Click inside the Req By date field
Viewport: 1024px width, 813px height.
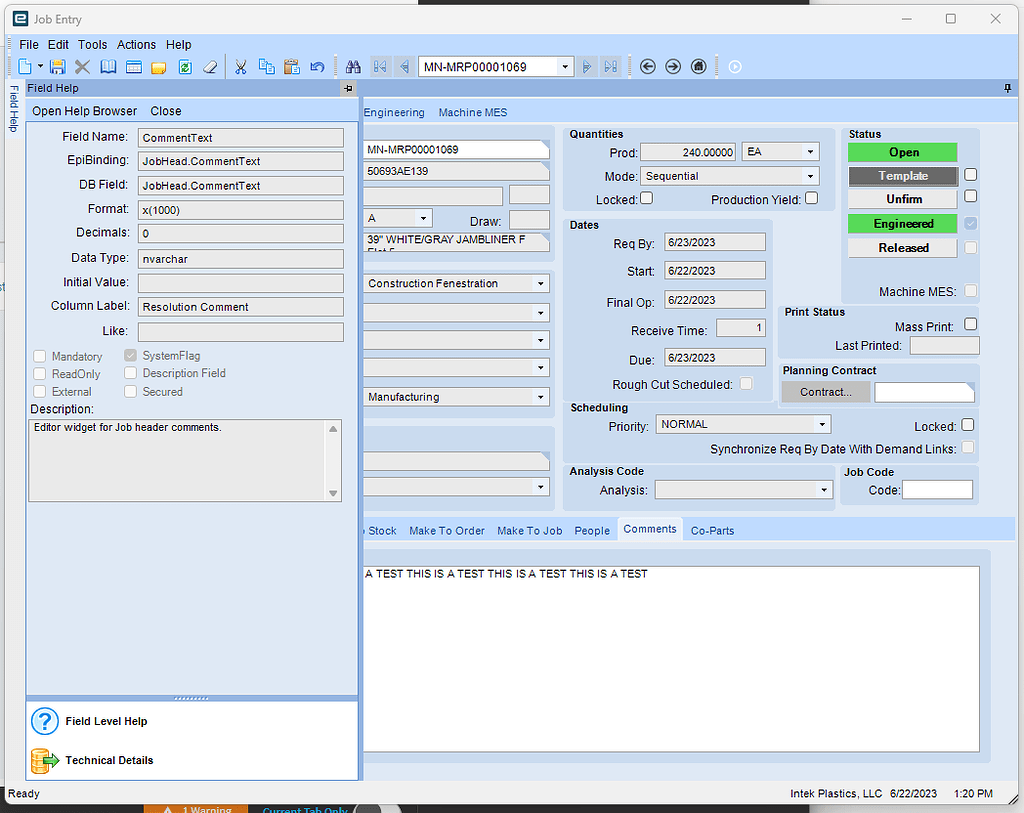click(714, 242)
